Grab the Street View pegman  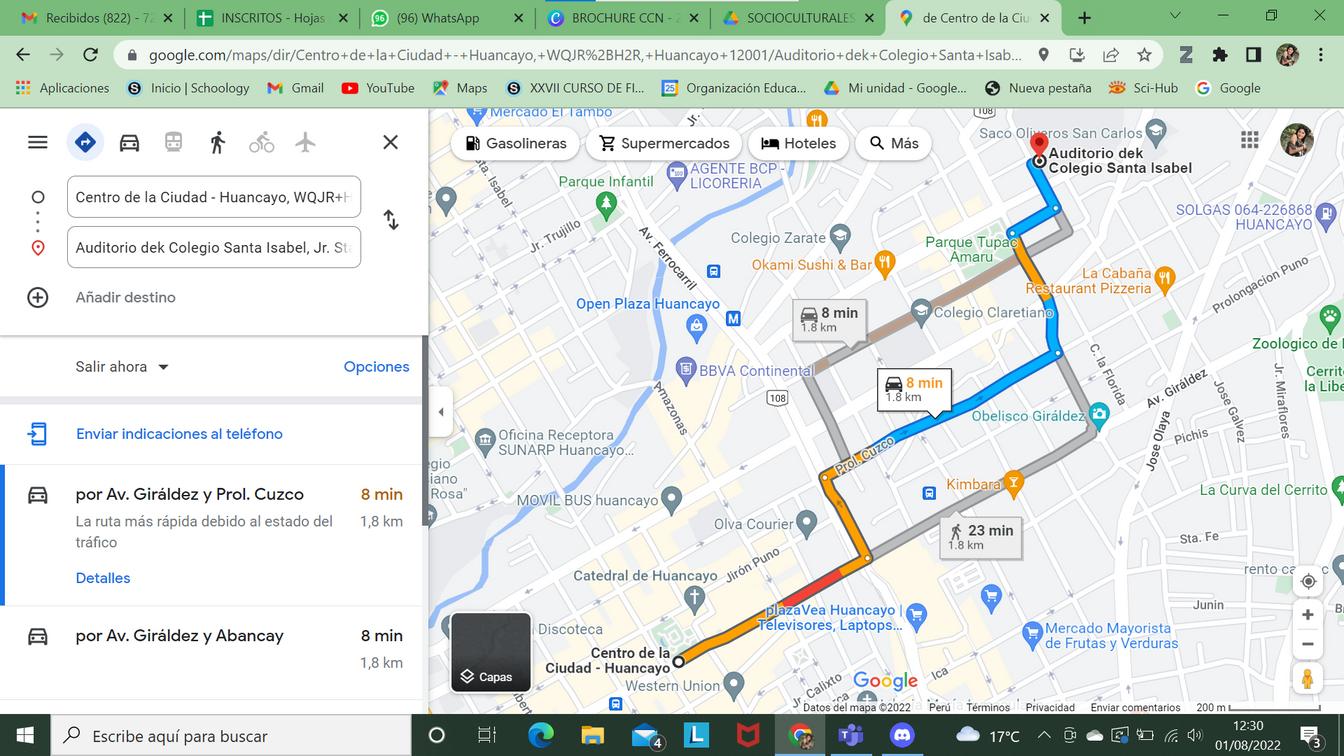click(x=1307, y=678)
